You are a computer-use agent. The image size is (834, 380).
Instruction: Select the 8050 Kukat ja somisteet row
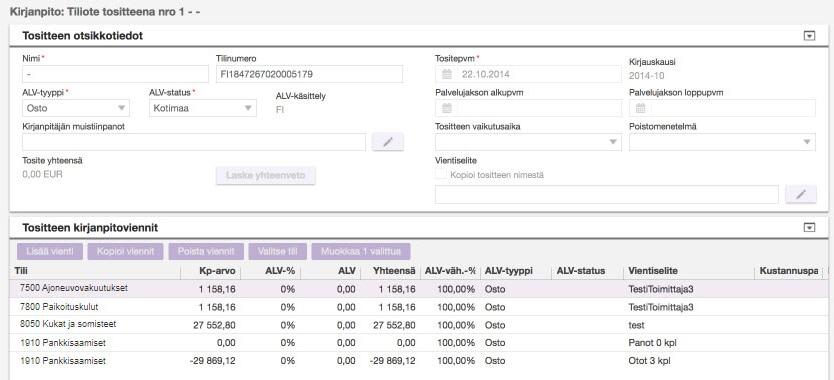point(420,325)
